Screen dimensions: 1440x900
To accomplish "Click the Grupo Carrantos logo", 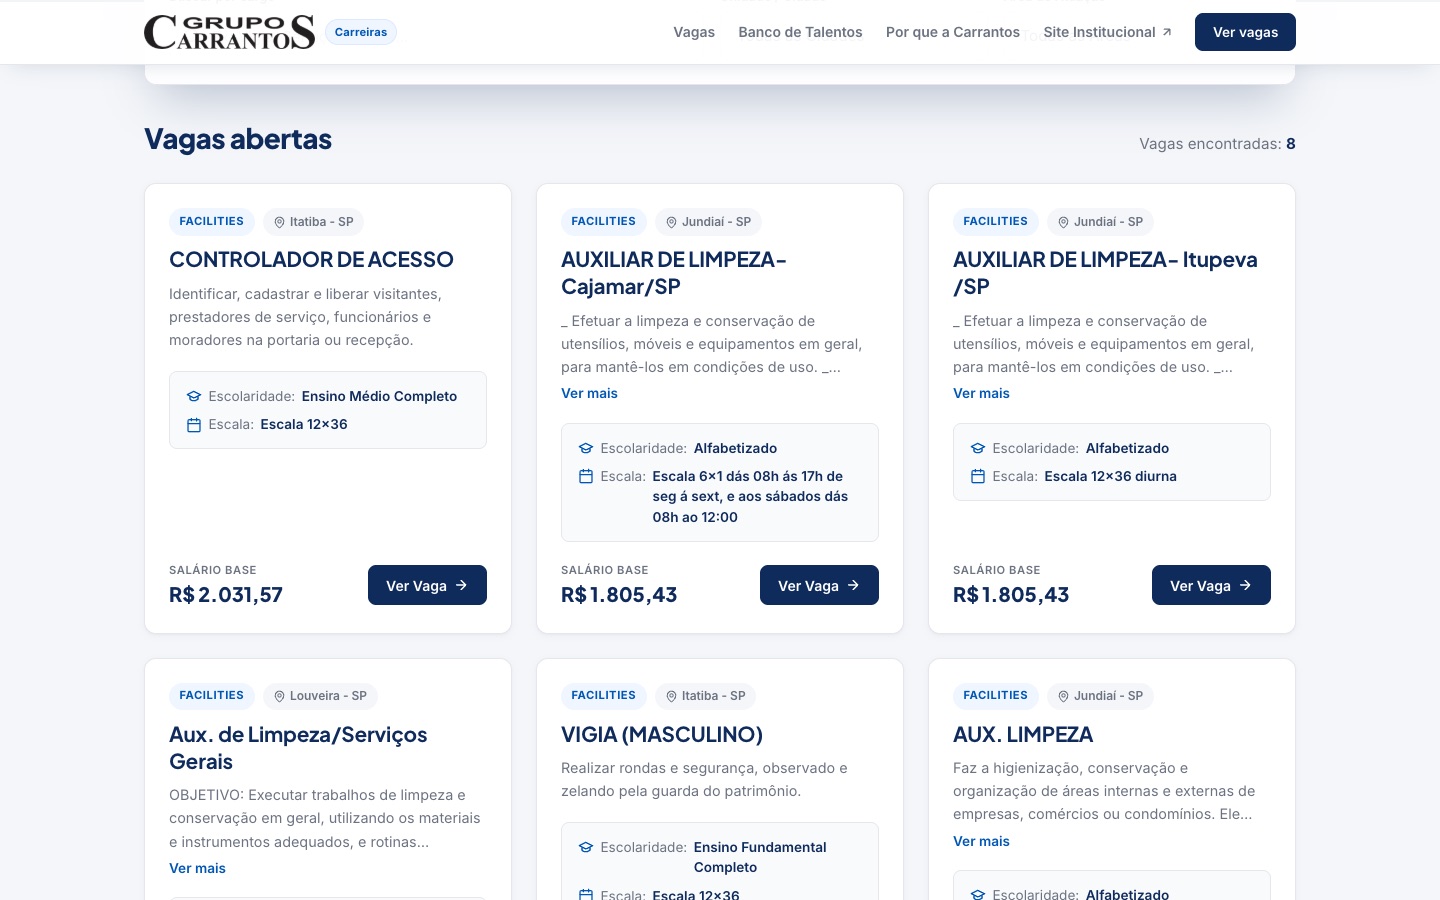I will [230, 32].
